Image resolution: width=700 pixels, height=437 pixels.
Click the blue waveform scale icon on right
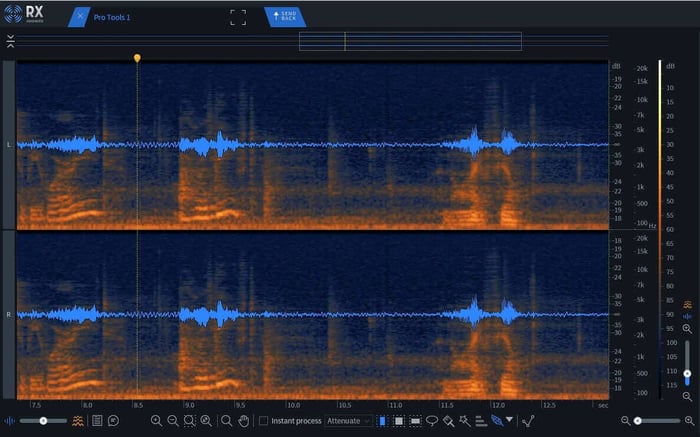pos(688,316)
